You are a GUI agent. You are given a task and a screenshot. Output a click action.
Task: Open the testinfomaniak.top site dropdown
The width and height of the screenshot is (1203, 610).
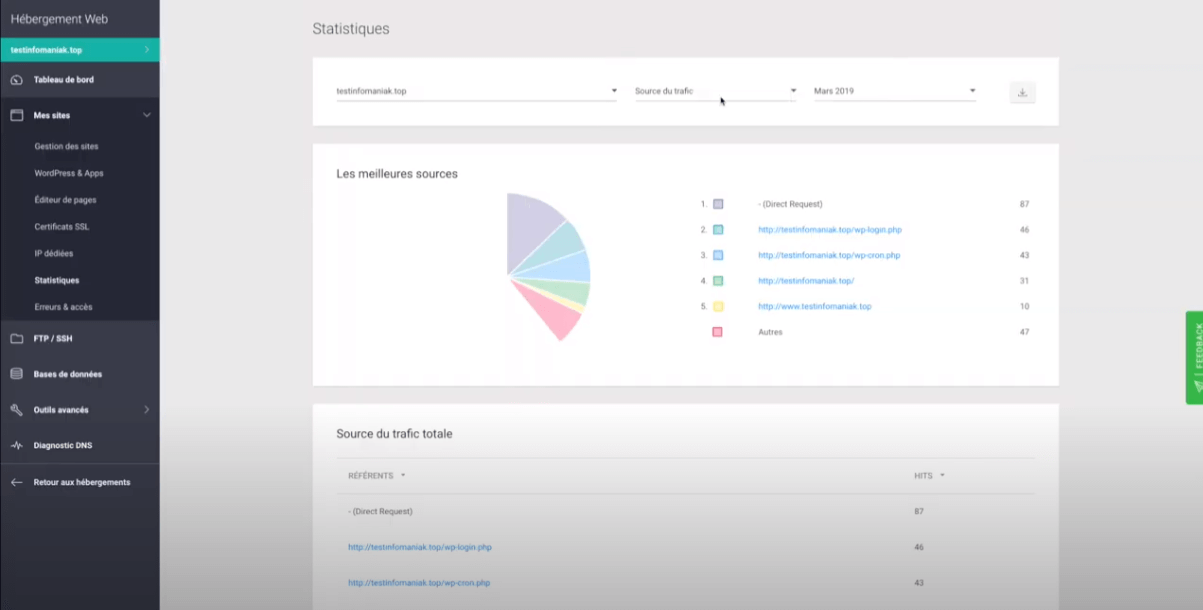[x=476, y=91]
